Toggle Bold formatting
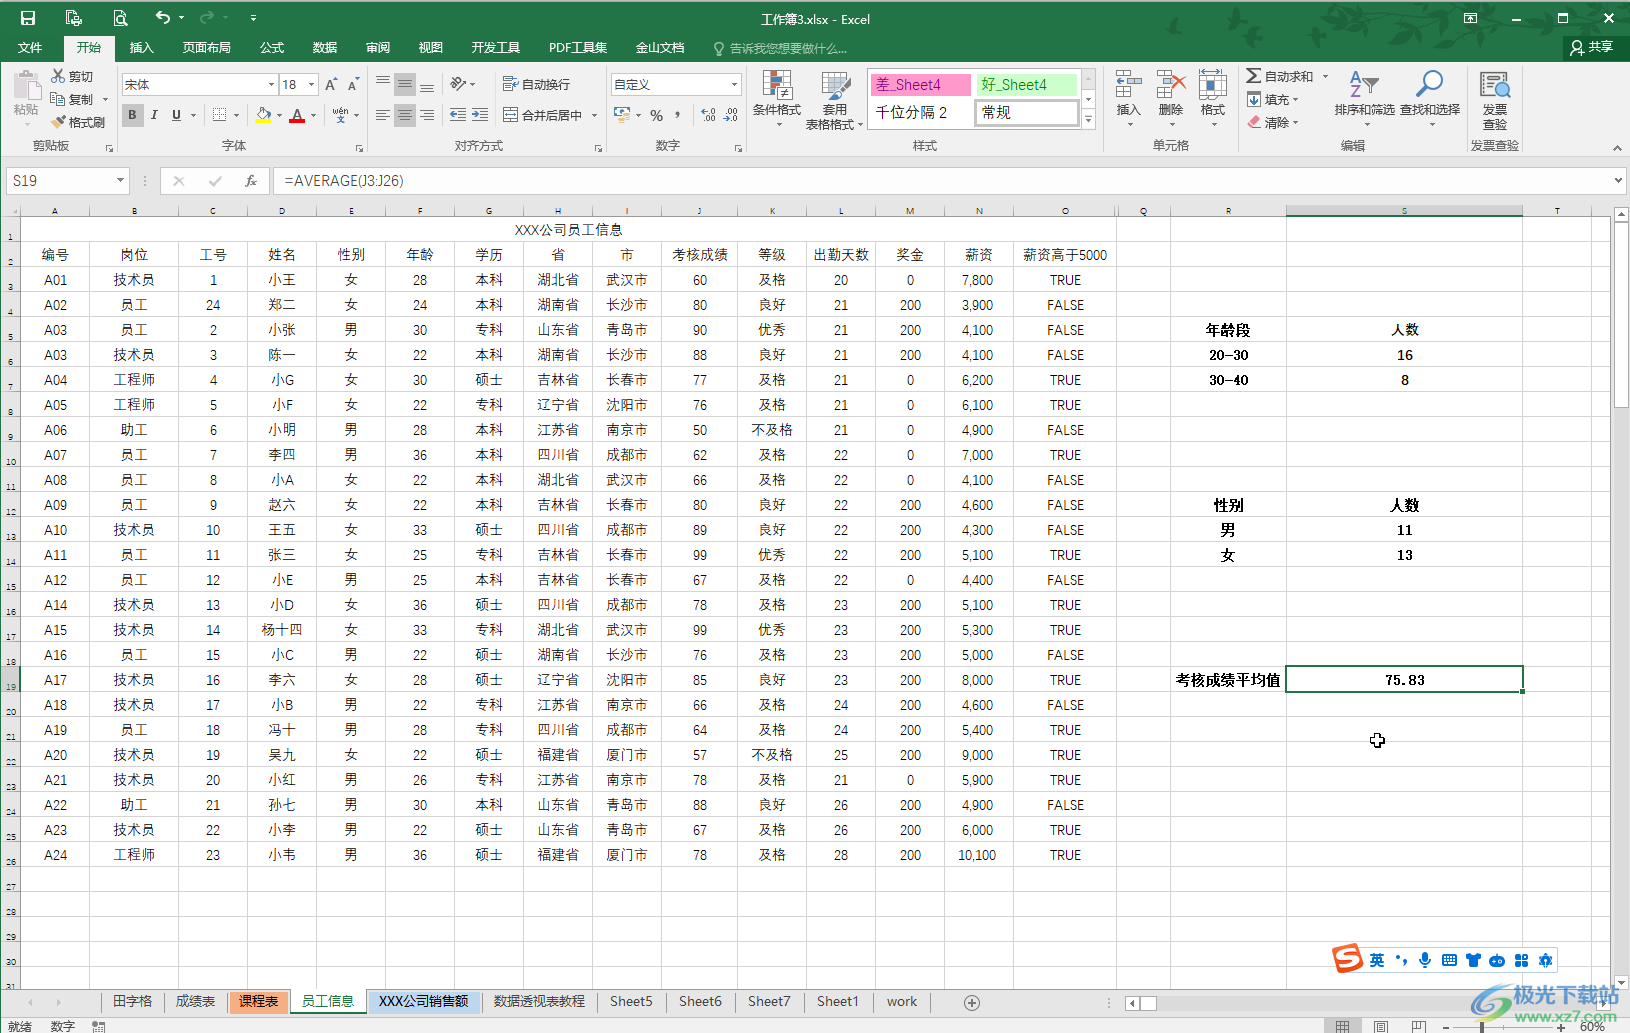This screenshot has width=1630, height=1033. pyautogui.click(x=132, y=115)
